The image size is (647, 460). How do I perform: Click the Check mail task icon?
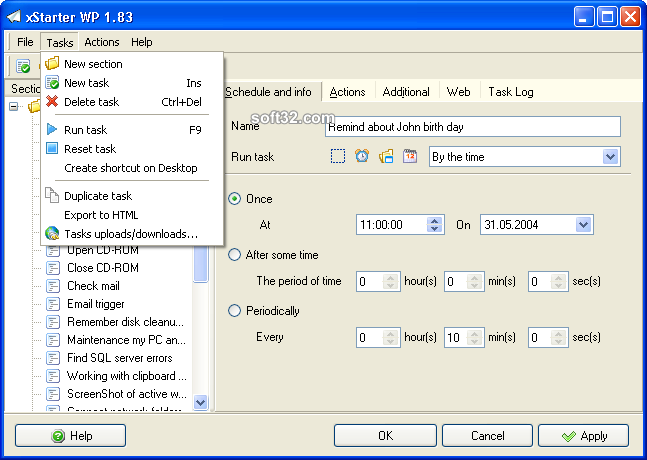[53, 286]
